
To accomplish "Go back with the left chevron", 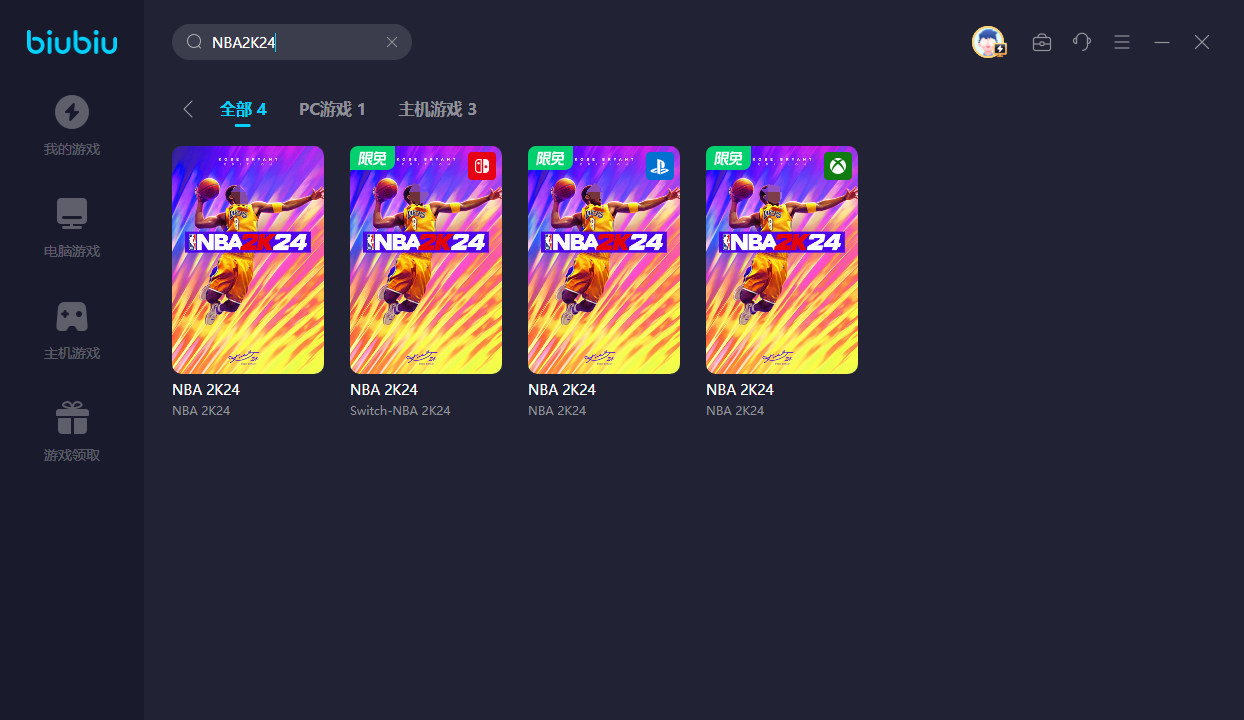I will (188, 109).
